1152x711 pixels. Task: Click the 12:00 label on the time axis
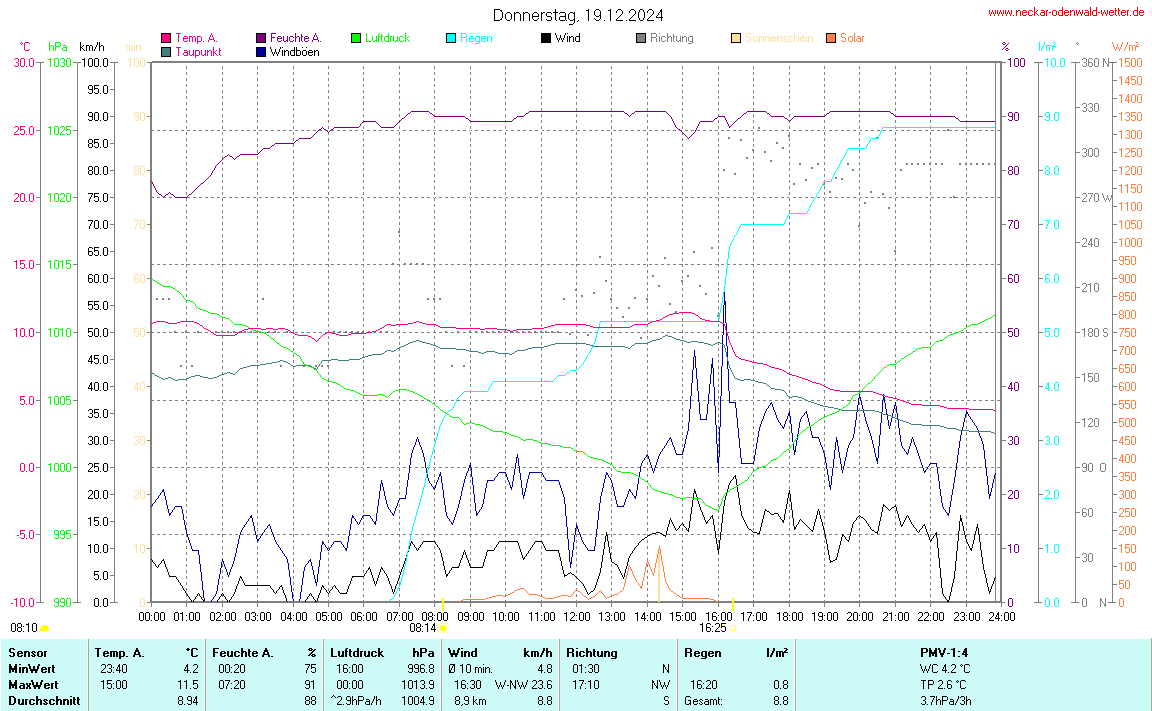pos(576,617)
